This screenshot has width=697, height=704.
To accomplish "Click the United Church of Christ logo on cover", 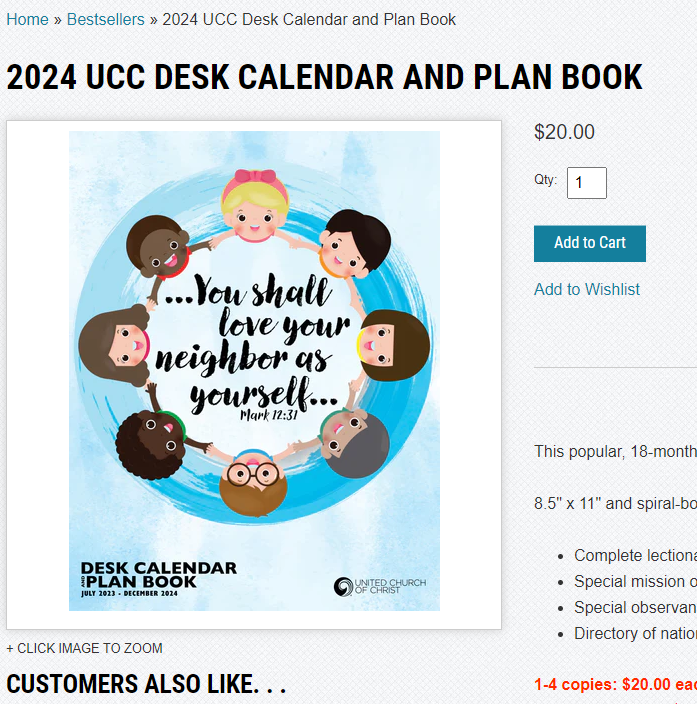I will [380, 586].
